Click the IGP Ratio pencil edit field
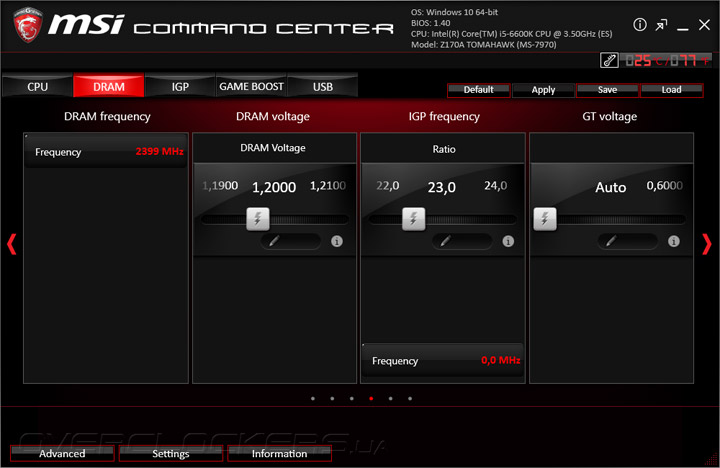Screen dimensions: 720x468 462,241
